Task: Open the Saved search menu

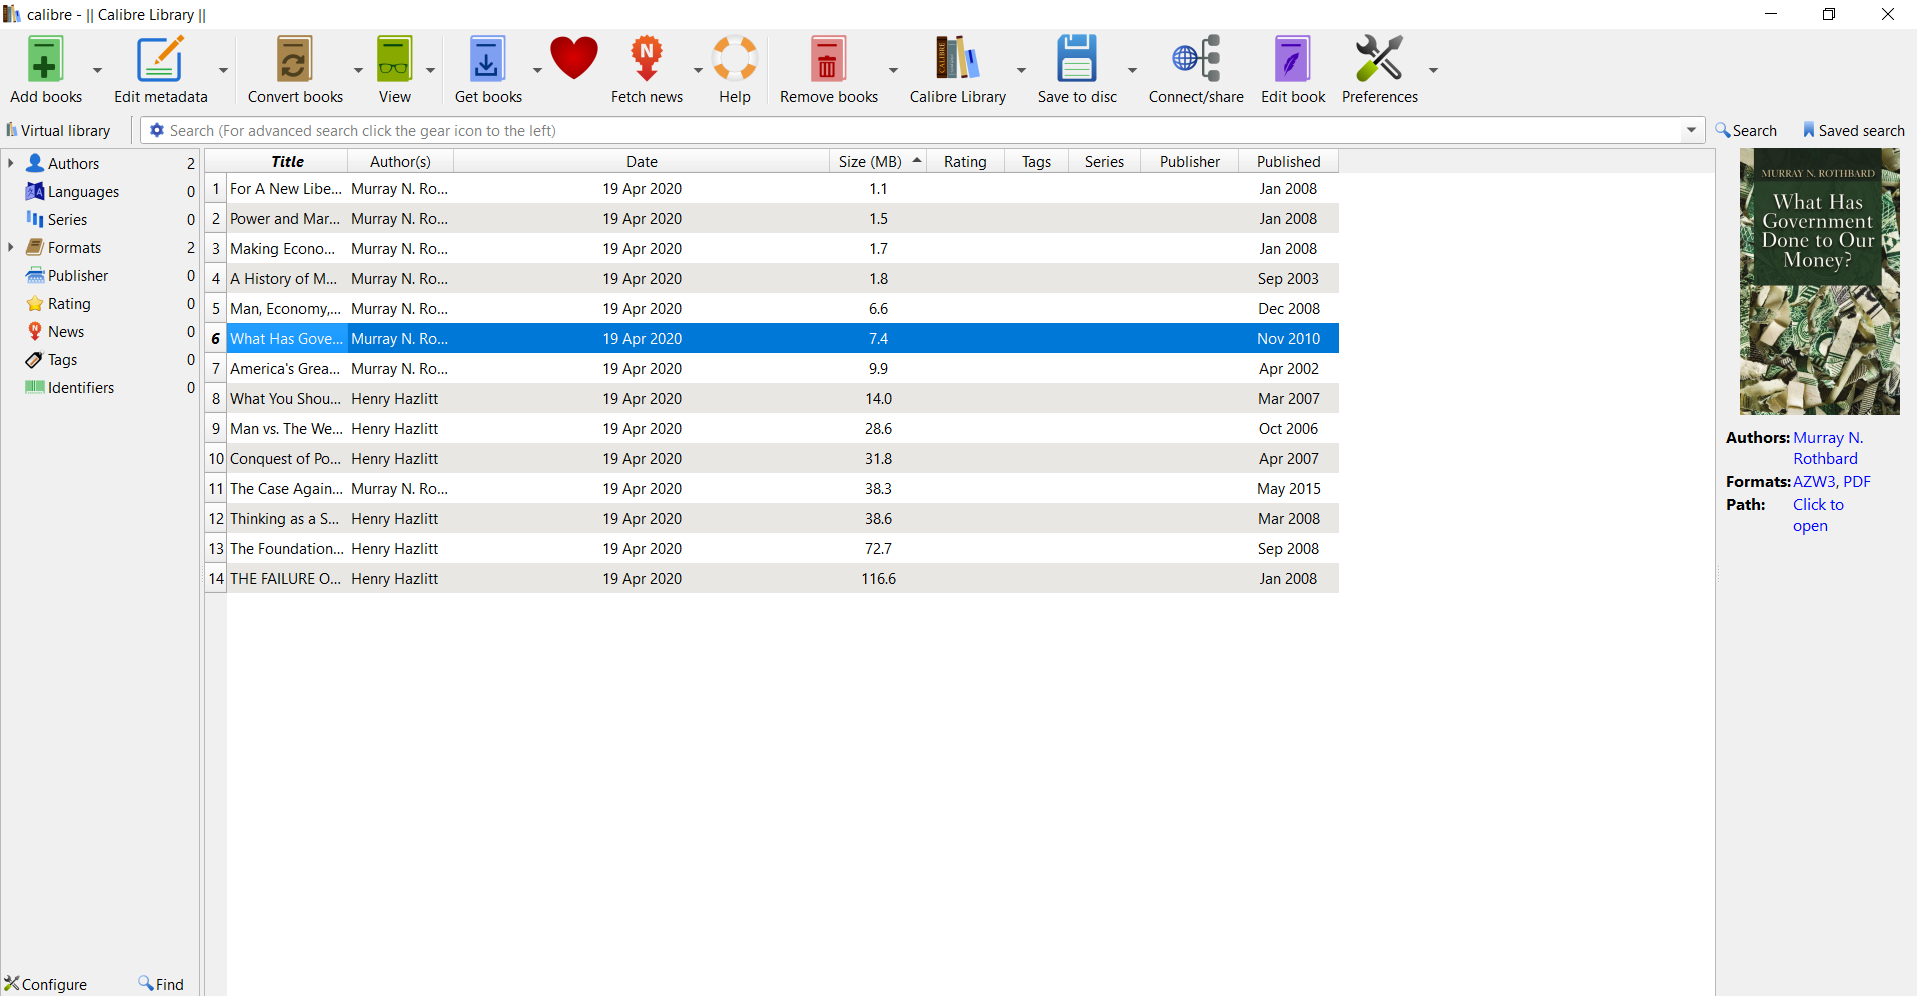Action: click(x=1853, y=130)
